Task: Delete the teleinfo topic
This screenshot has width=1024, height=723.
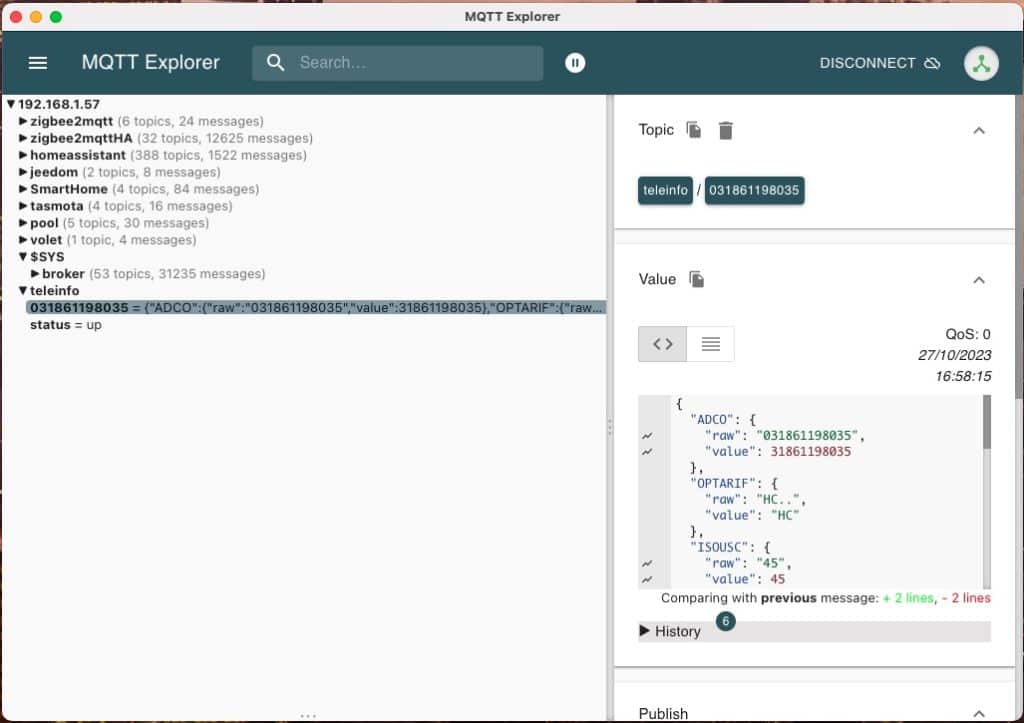Action: (x=725, y=130)
